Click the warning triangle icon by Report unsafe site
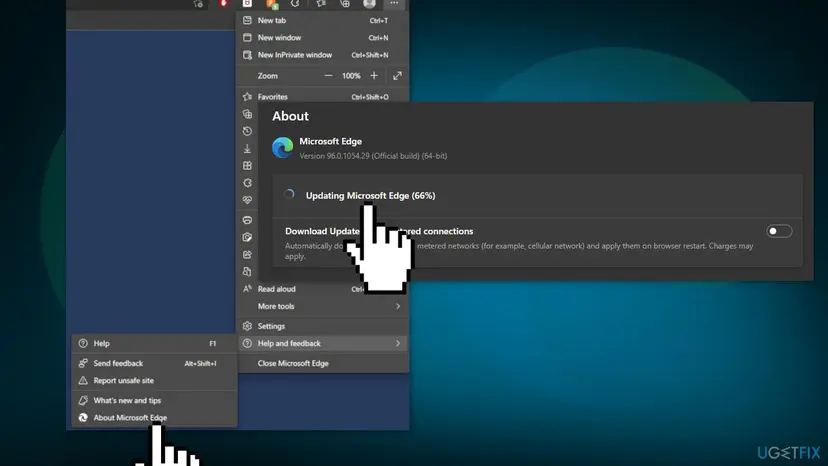The width and height of the screenshot is (828, 466). click(x=83, y=380)
